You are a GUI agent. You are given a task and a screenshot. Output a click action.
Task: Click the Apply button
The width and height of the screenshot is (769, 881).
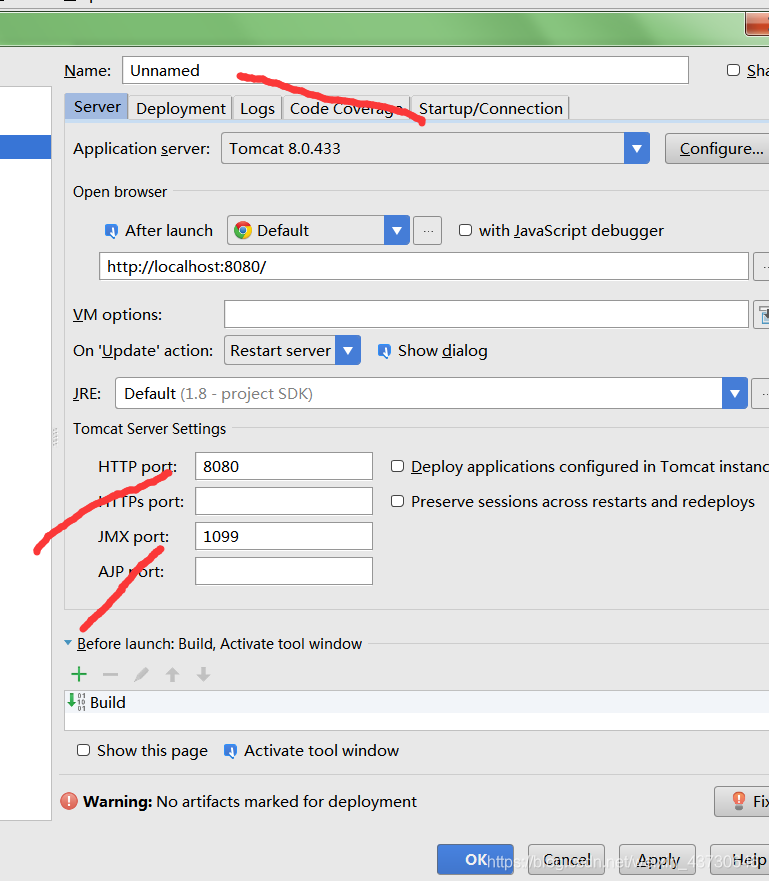(657, 860)
